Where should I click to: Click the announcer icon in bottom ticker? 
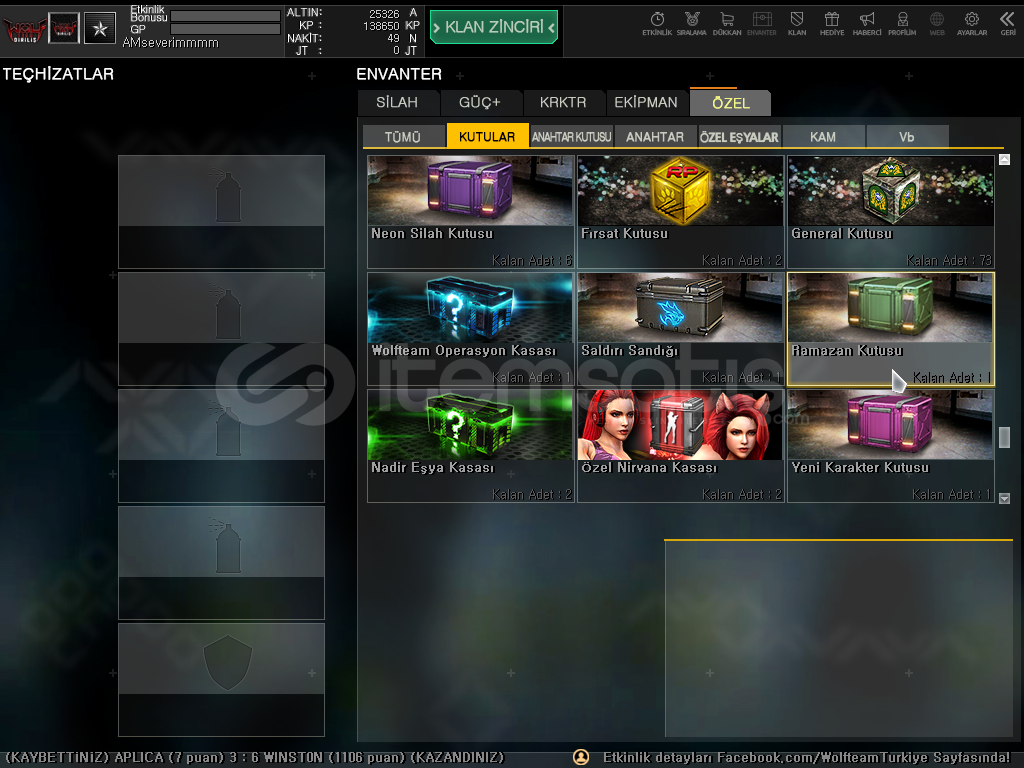(x=581, y=758)
